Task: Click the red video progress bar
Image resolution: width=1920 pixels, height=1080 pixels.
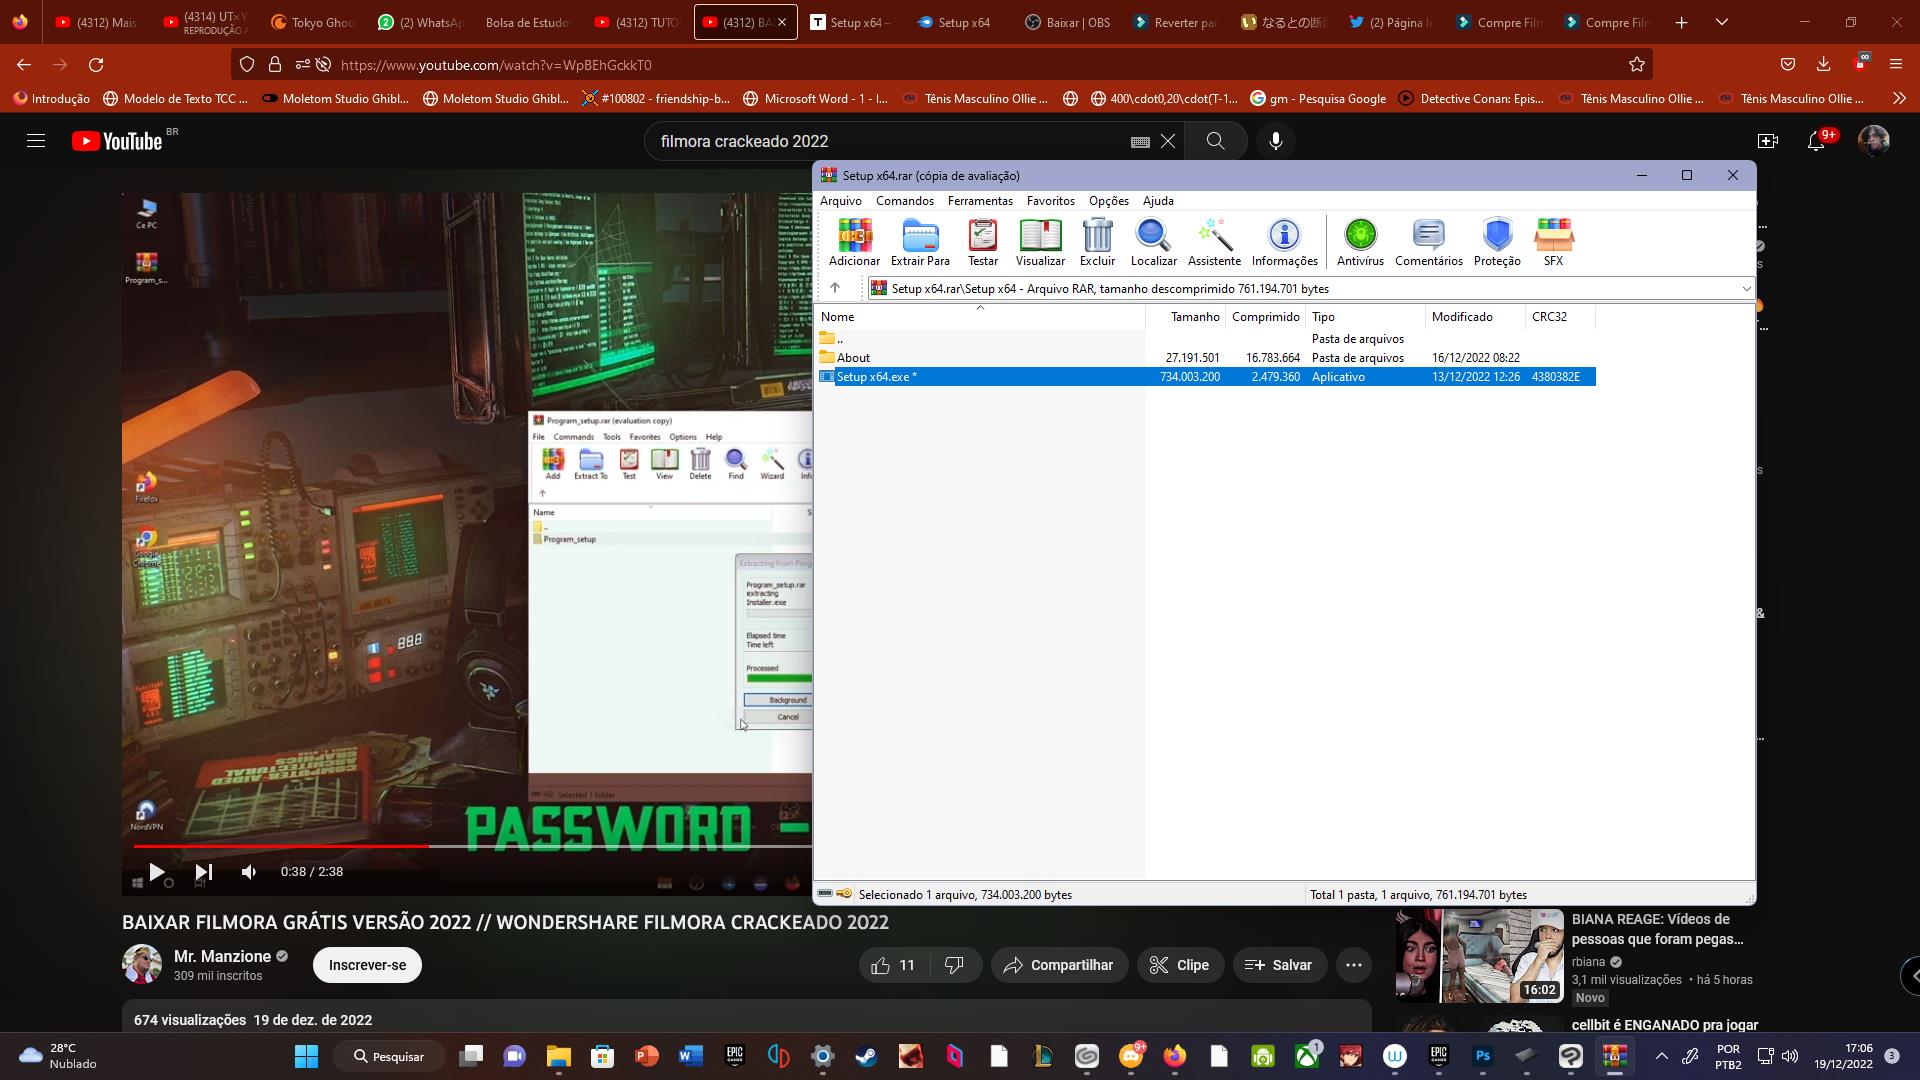Action: click(280, 846)
